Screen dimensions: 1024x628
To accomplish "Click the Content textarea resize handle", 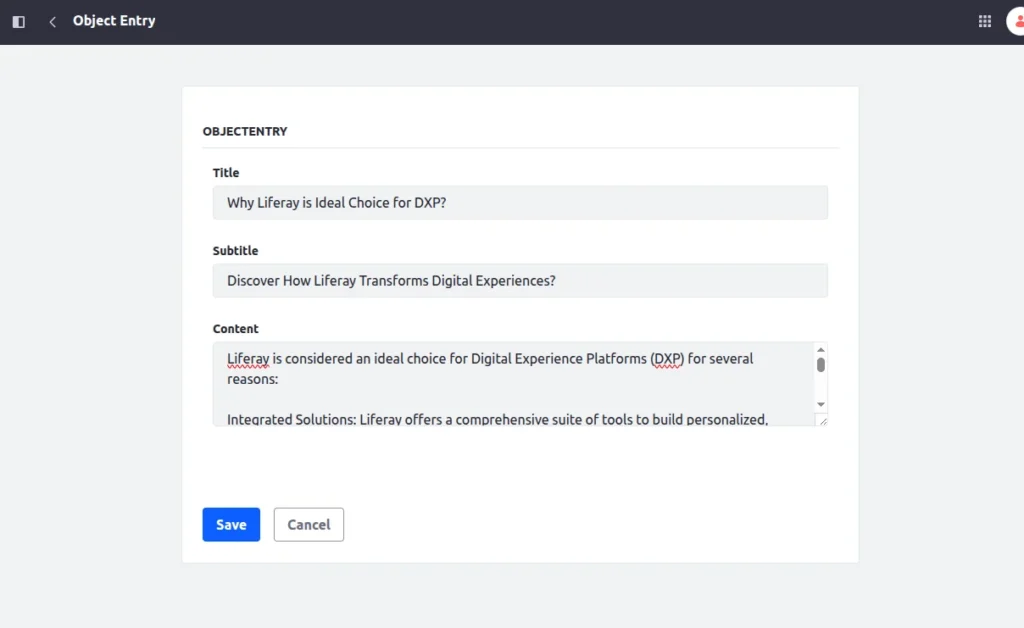I will point(822,421).
